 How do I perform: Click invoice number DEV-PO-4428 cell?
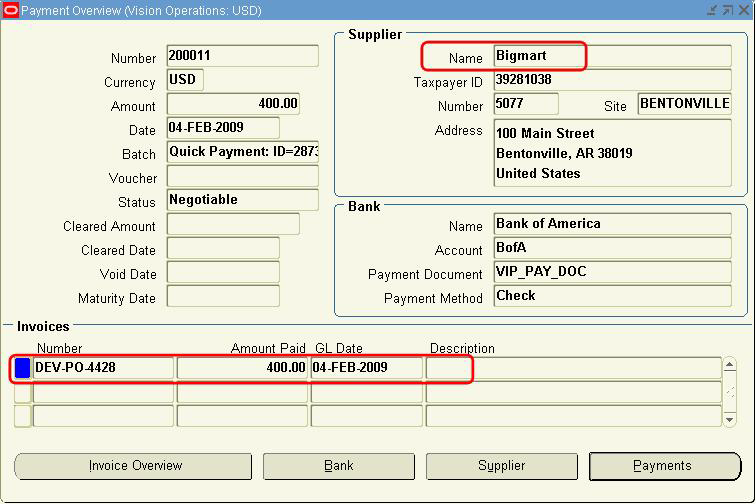[x=103, y=368]
